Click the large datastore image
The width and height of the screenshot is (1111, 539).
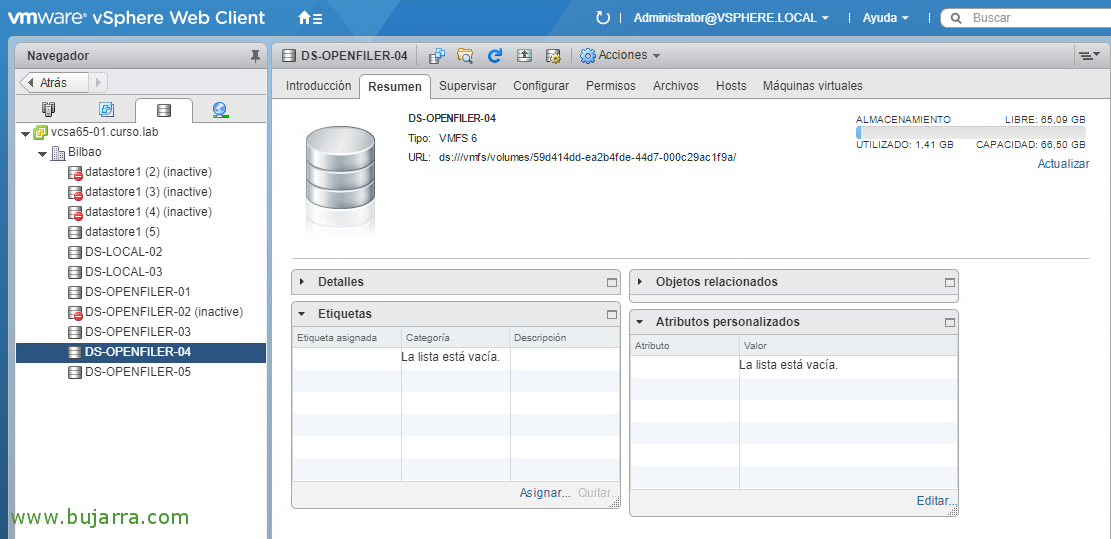tap(340, 169)
